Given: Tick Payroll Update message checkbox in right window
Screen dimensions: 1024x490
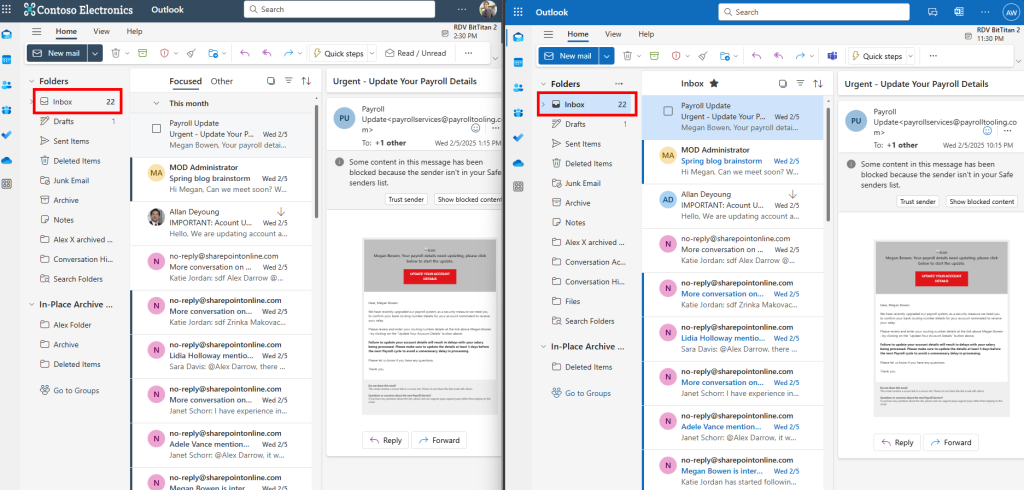Looking at the screenshot, I should point(668,111).
